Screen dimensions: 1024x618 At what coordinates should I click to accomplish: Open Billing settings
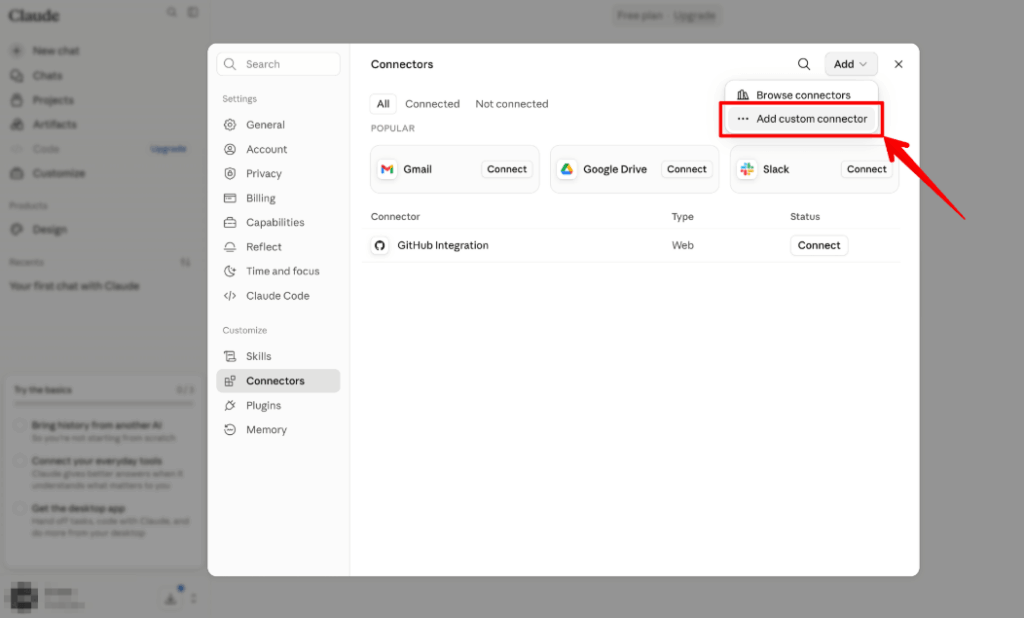point(278,199)
